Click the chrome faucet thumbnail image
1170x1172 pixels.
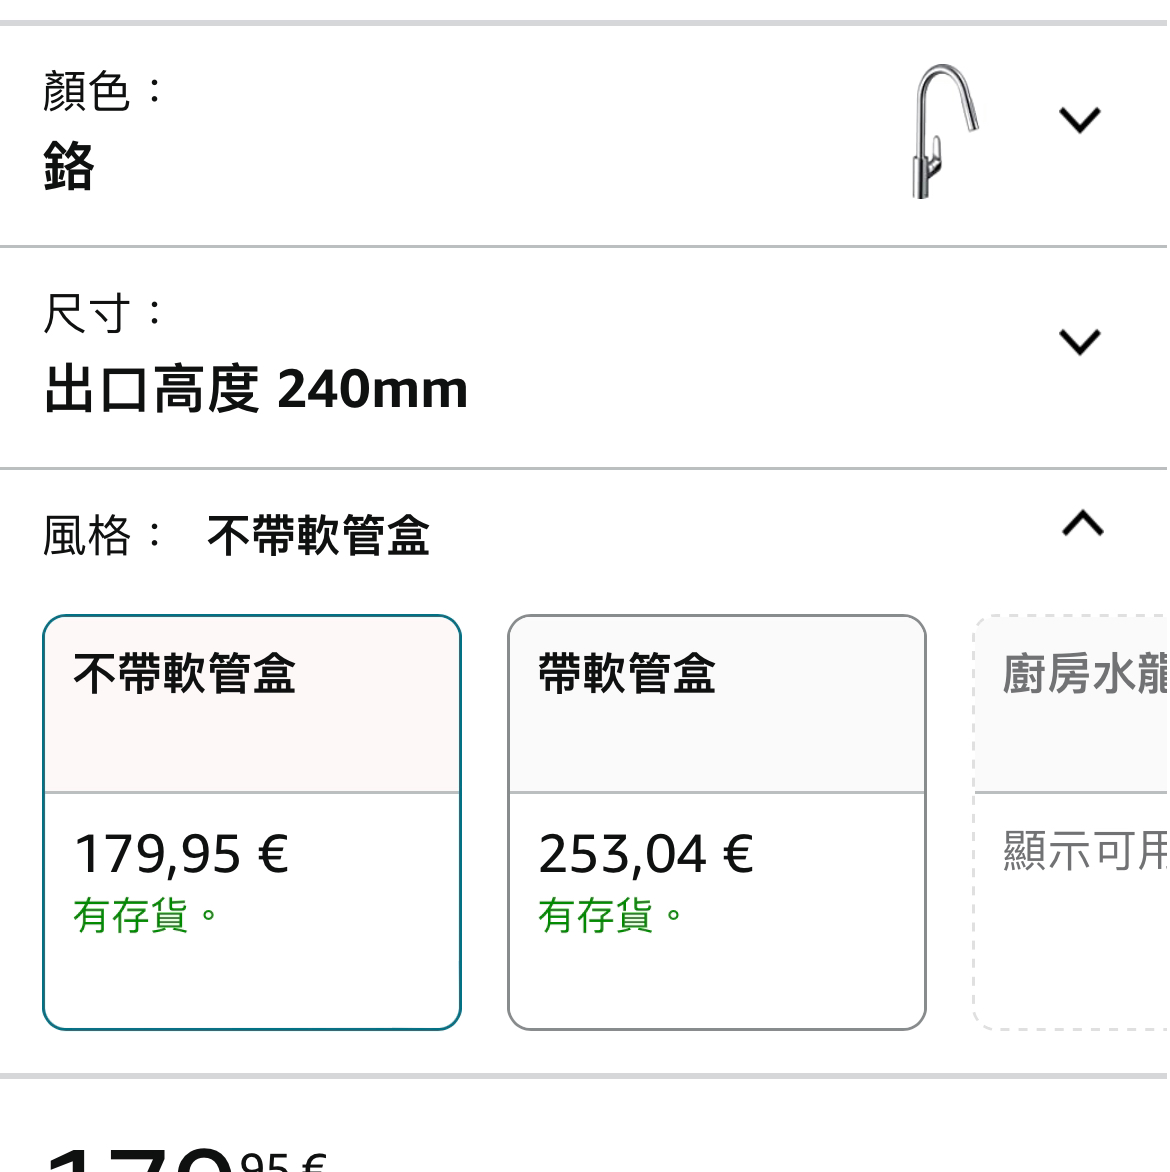coord(944,132)
